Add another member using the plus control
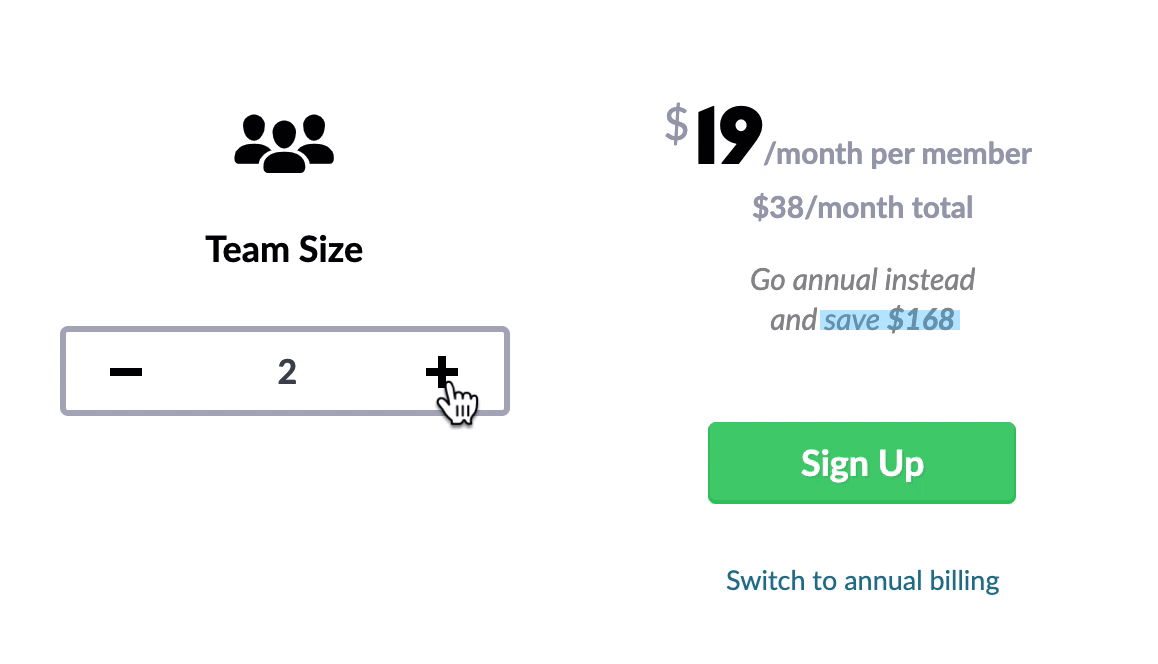Viewport: 1158px width, 664px height. tap(441, 371)
